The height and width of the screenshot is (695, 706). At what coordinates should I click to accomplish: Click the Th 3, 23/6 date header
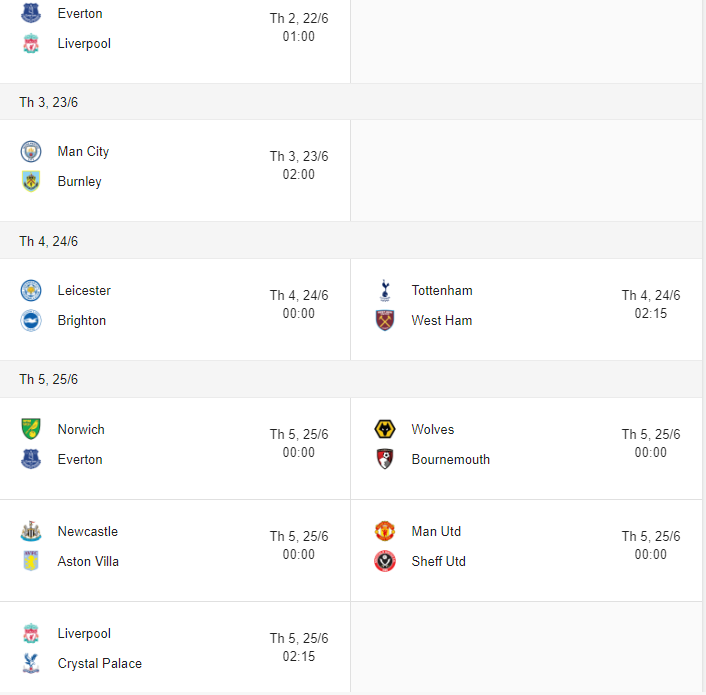(48, 103)
